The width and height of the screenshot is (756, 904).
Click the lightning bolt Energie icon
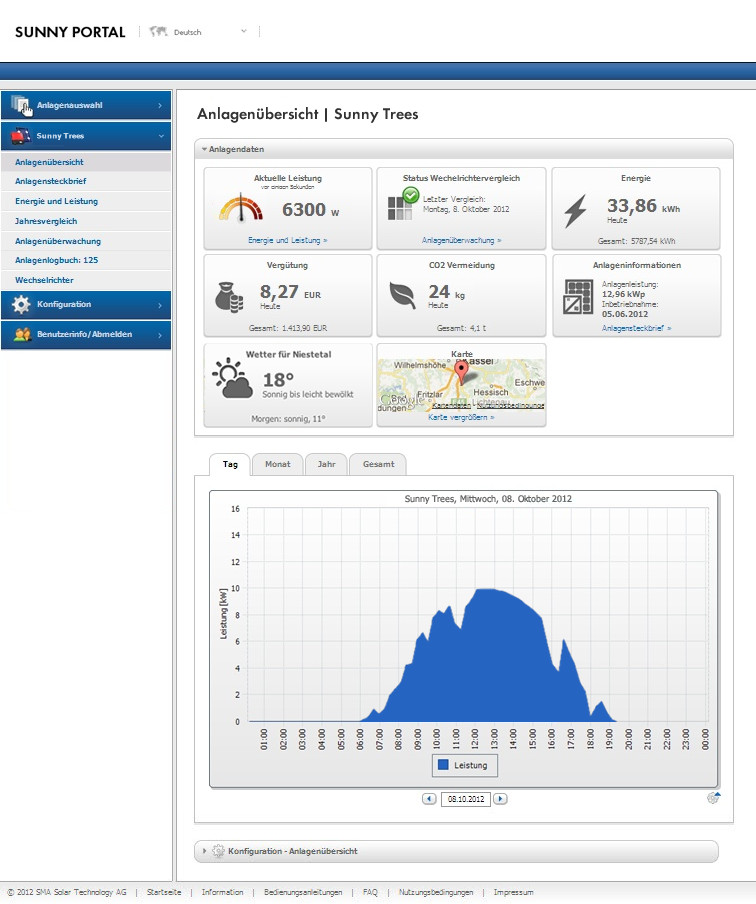(577, 210)
